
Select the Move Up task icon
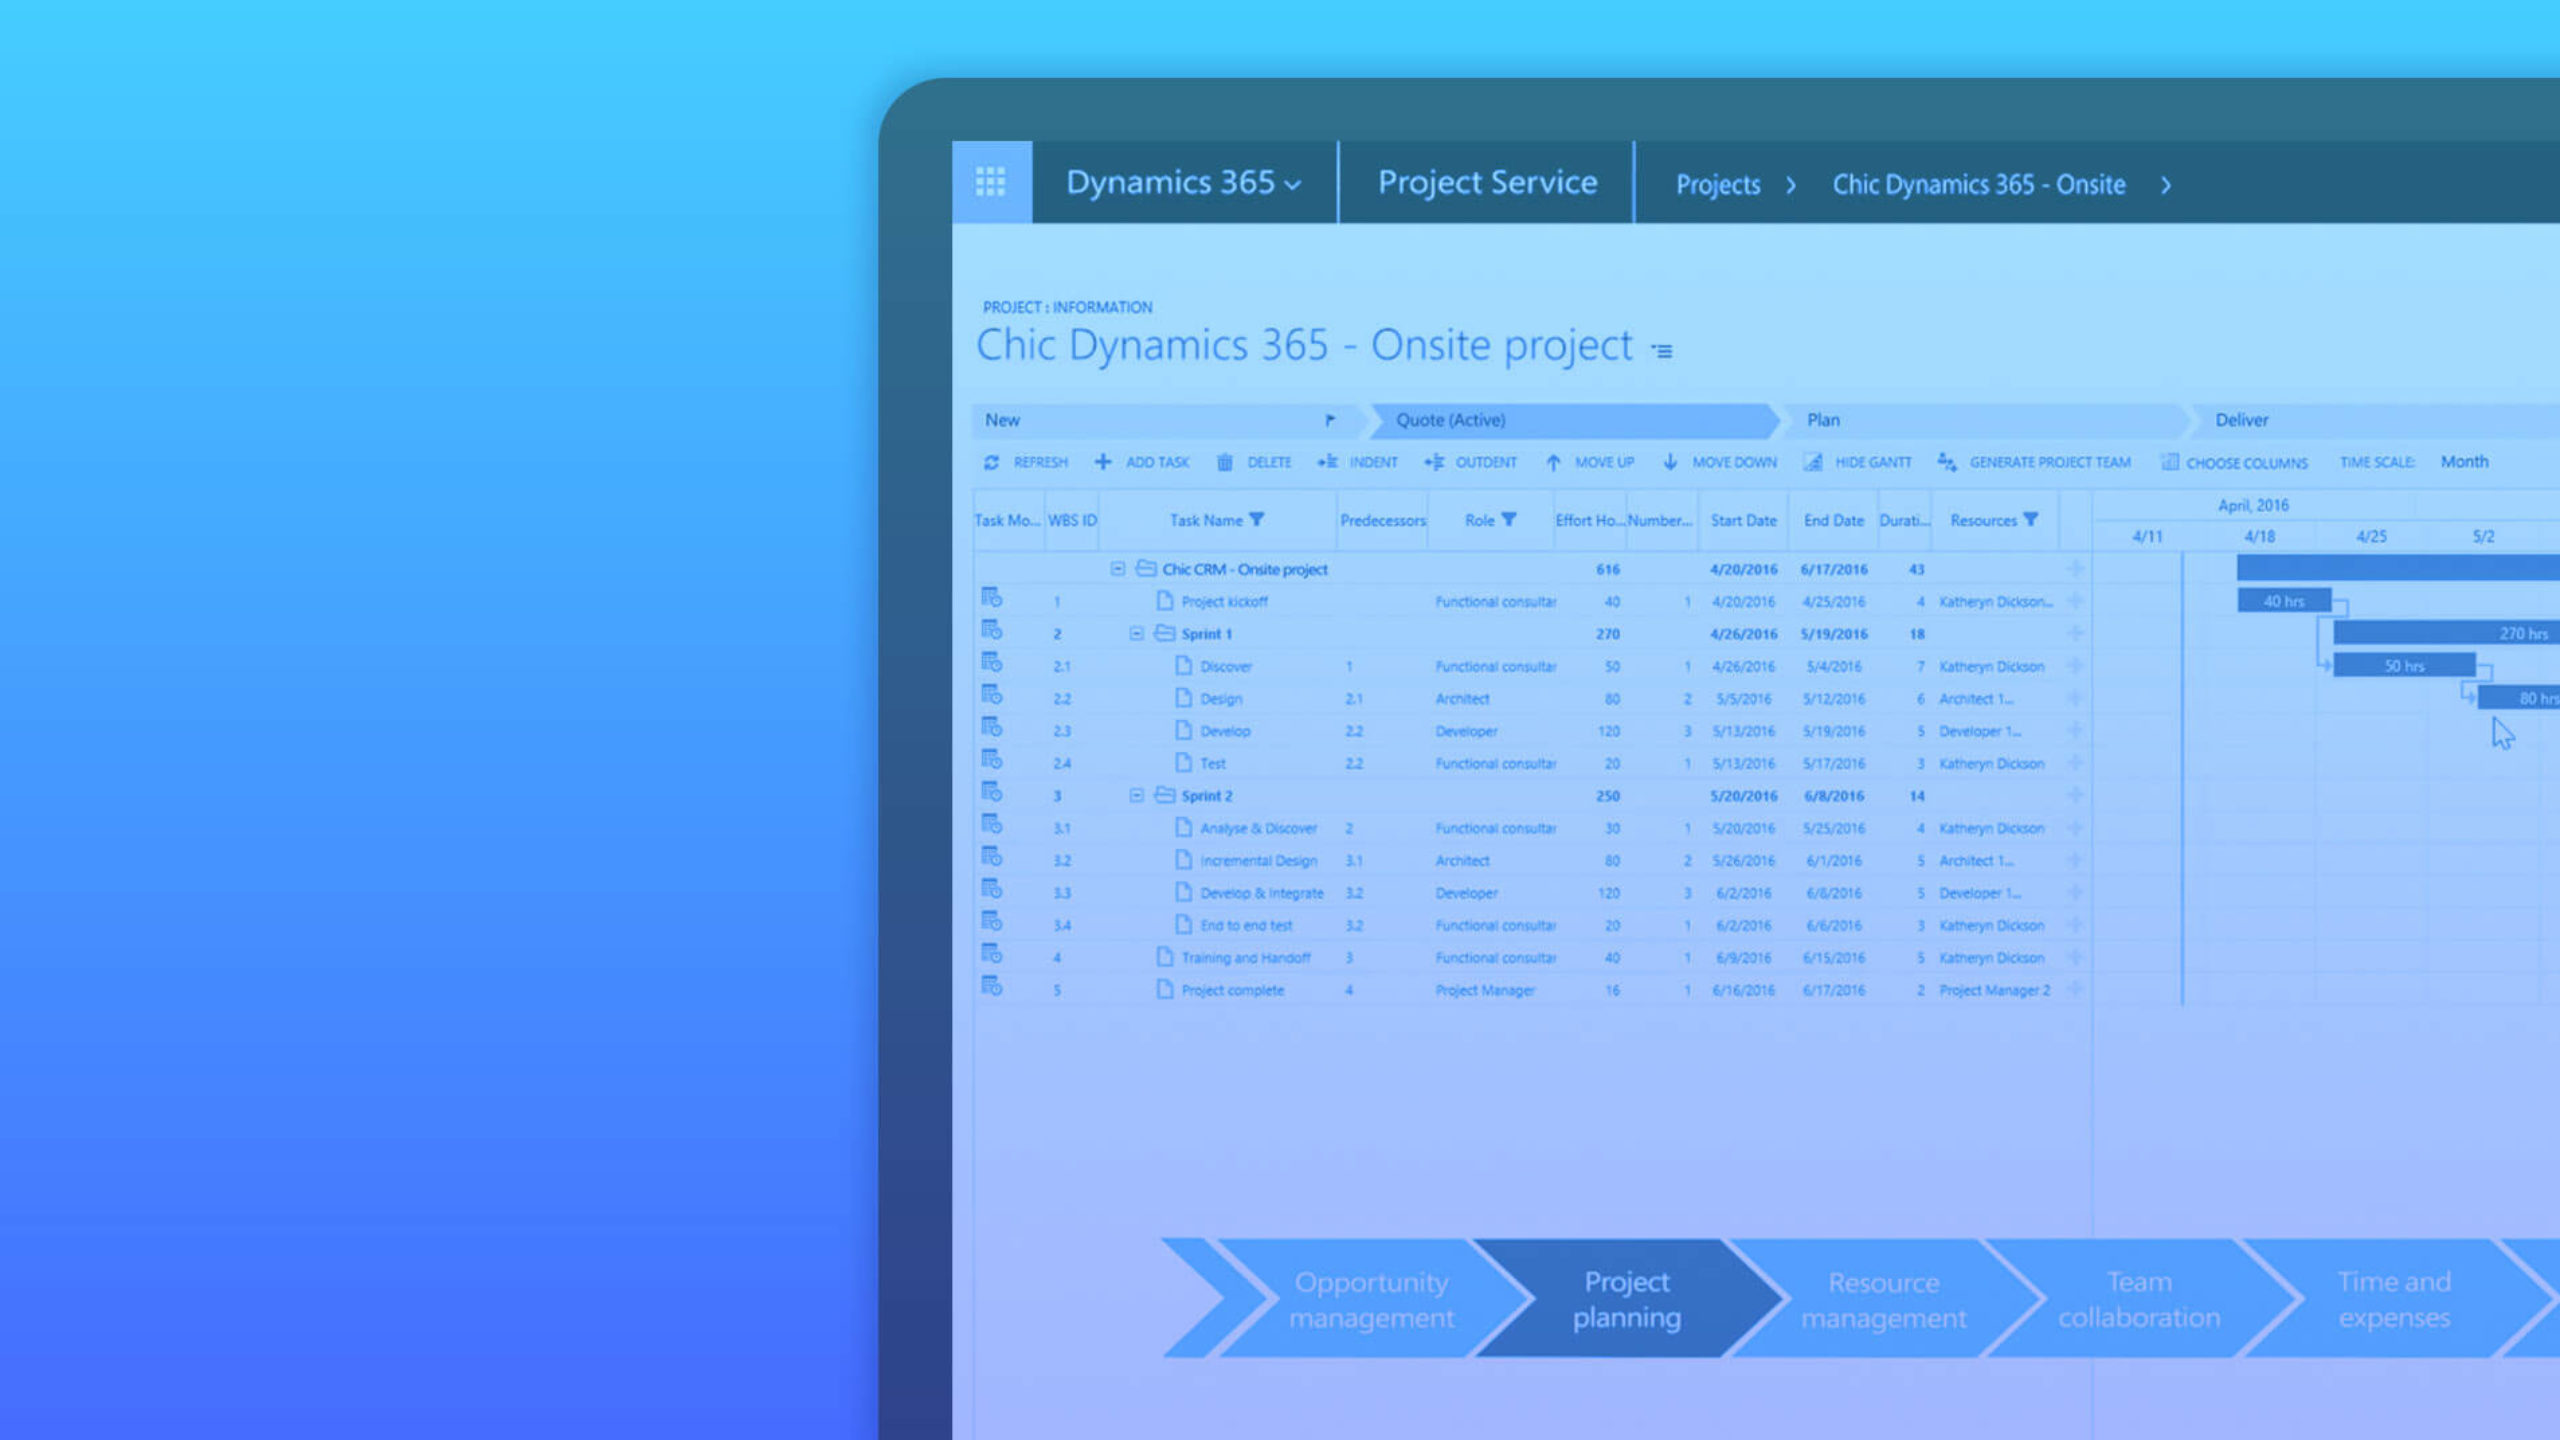pyautogui.click(x=1551, y=461)
